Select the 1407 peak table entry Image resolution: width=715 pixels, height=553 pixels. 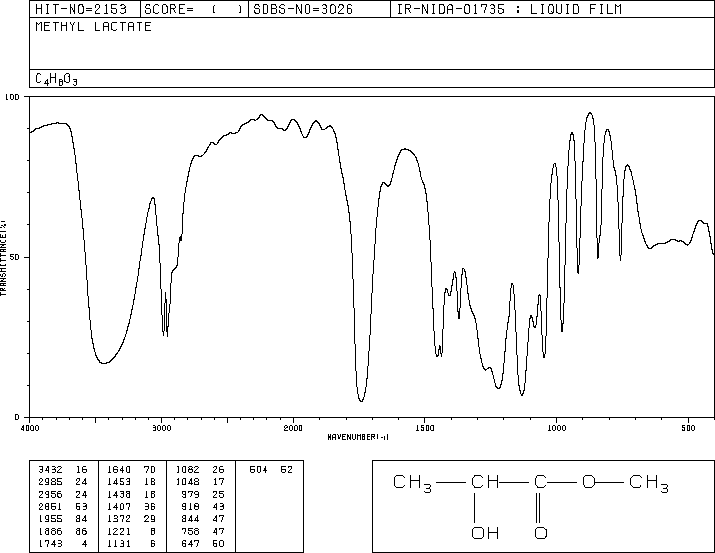tap(119, 506)
